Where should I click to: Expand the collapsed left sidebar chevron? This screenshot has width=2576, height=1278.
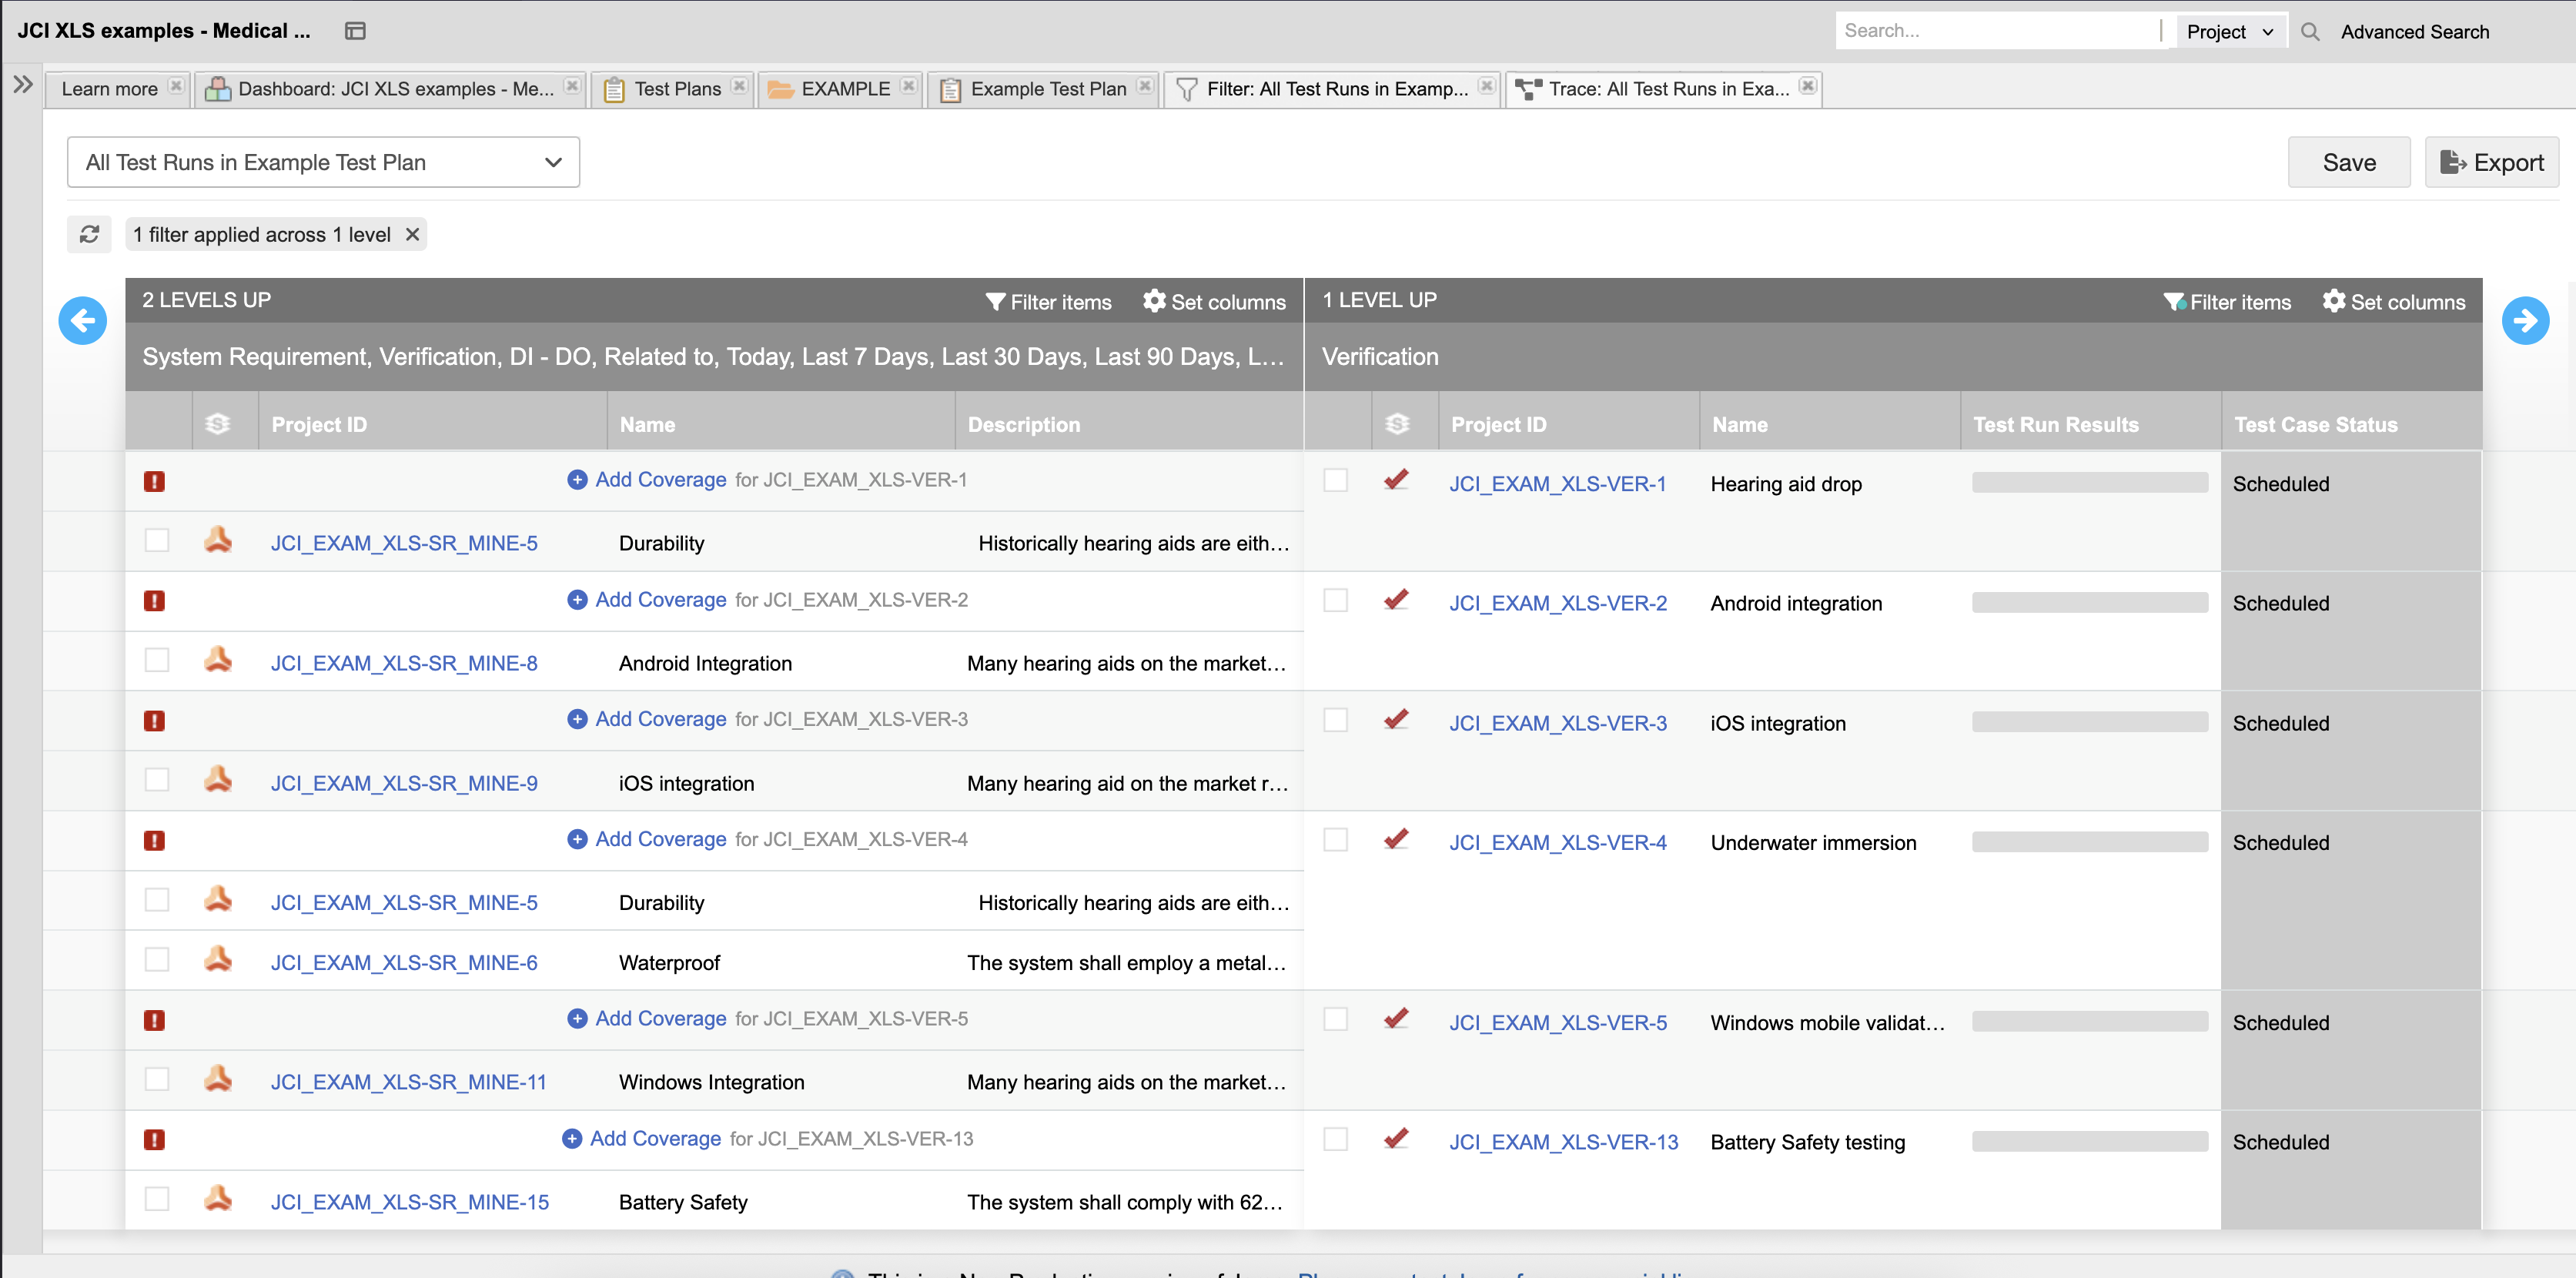22,85
